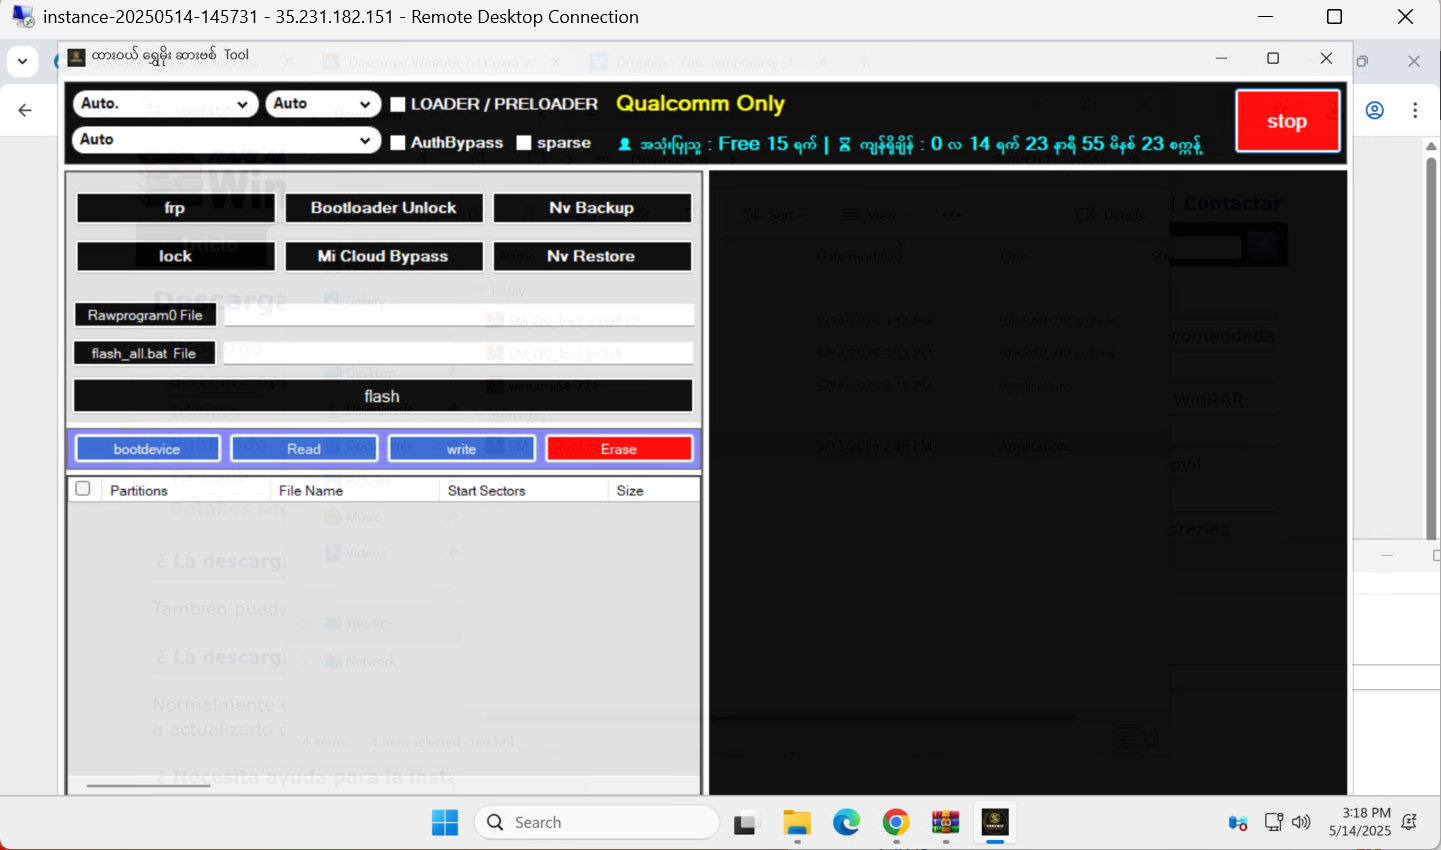
Task: Click the lock button
Action: 175,256
